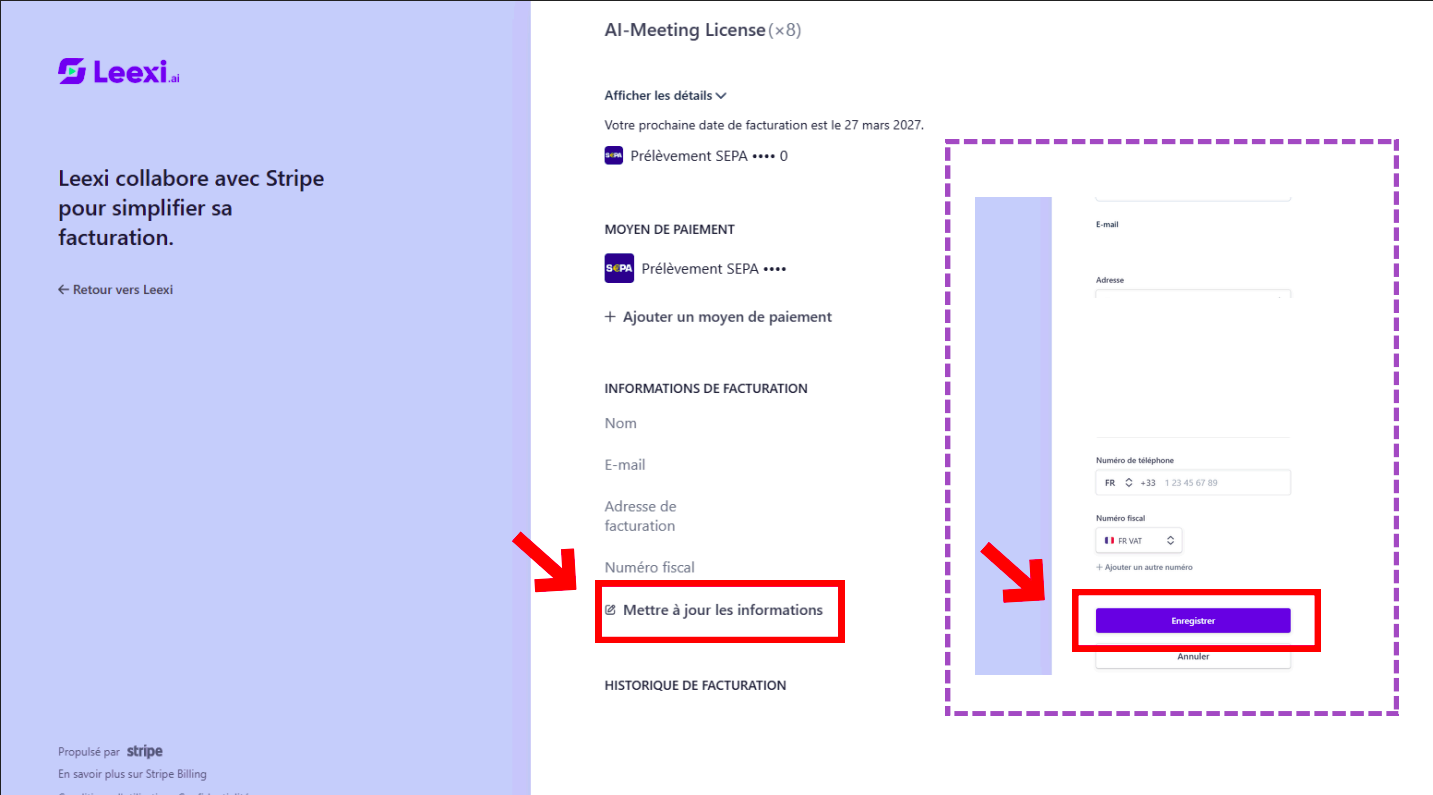The width and height of the screenshot is (1433, 795).
Task: Click the Prélèvement SEPA •••• 0 text
Action: coord(709,156)
